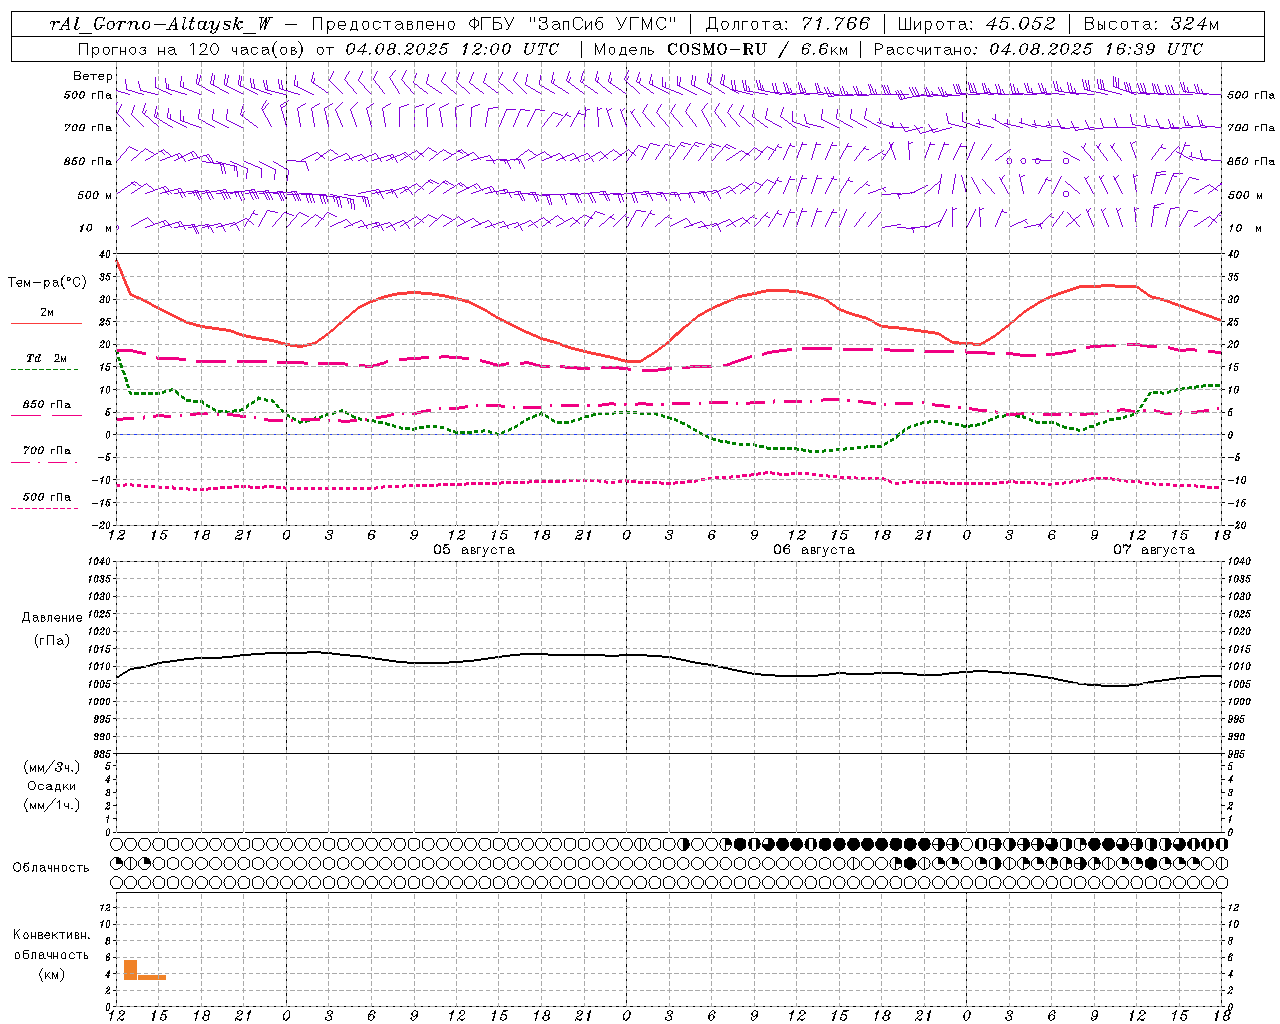Click the Давление panel label

pos(52,618)
